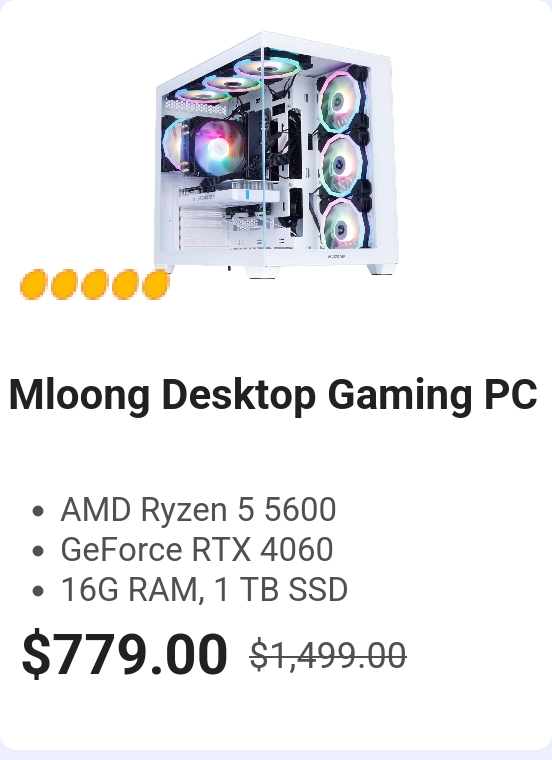Click the $779.00 sale price

[125, 653]
